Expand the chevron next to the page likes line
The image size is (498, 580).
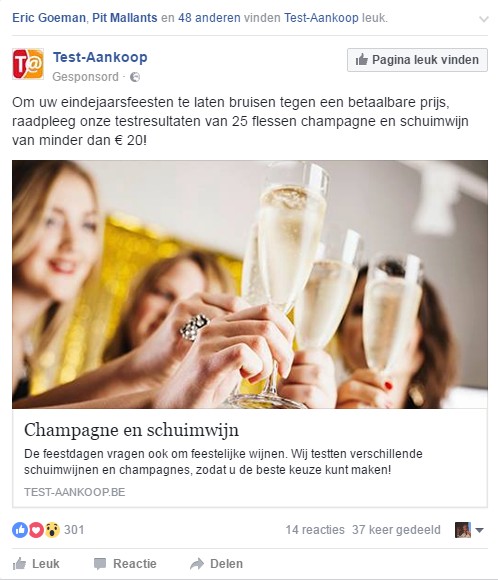click(x=484, y=19)
